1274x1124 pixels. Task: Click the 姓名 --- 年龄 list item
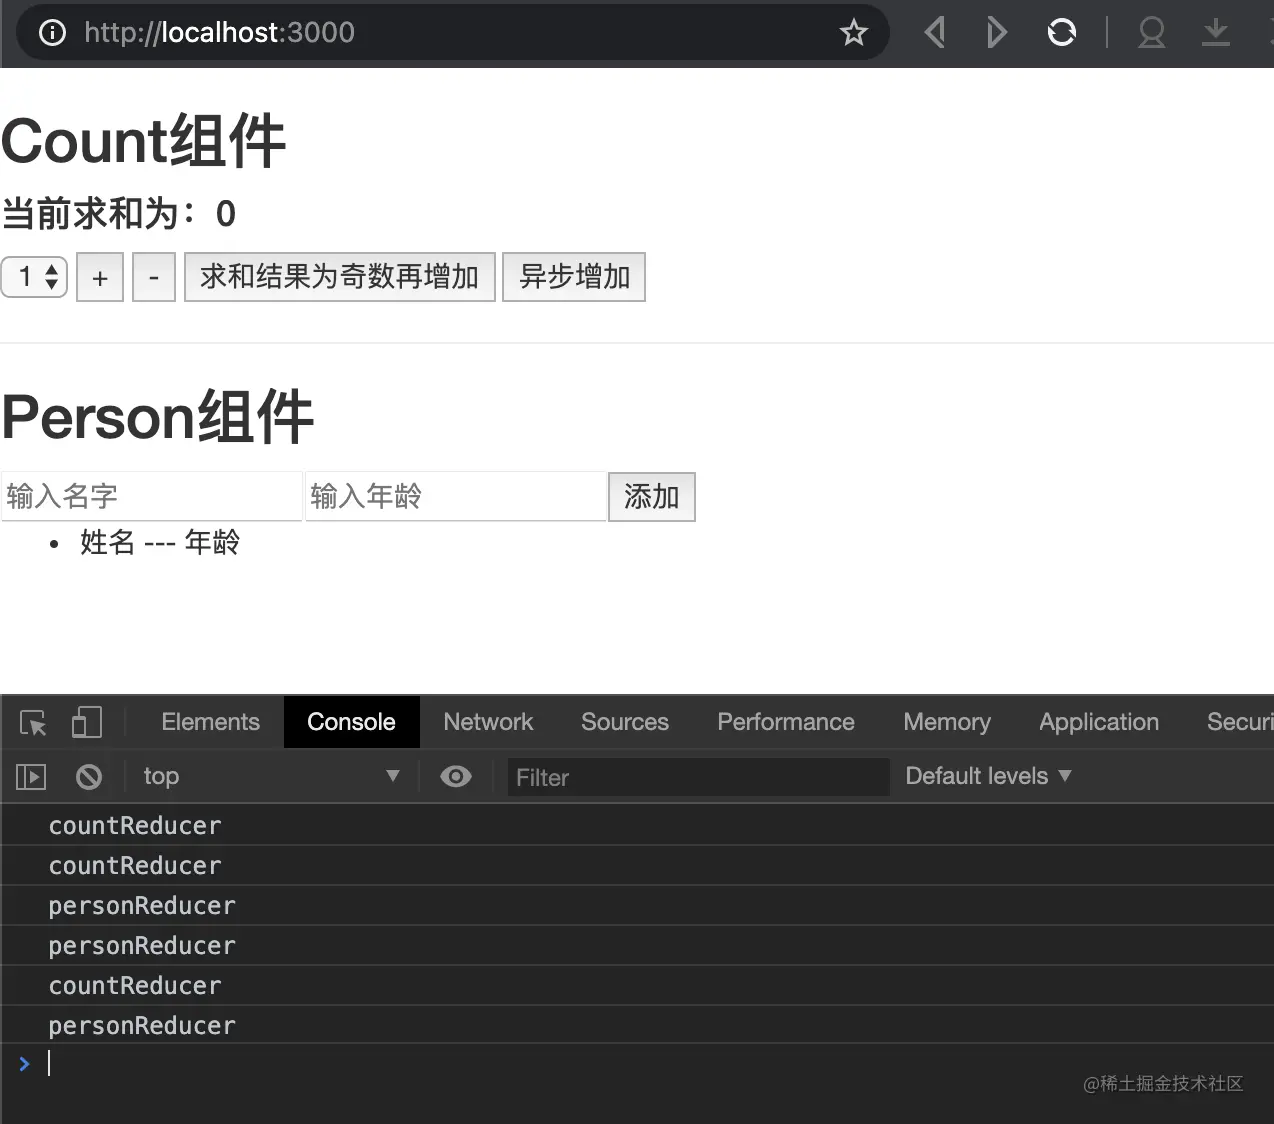click(160, 542)
